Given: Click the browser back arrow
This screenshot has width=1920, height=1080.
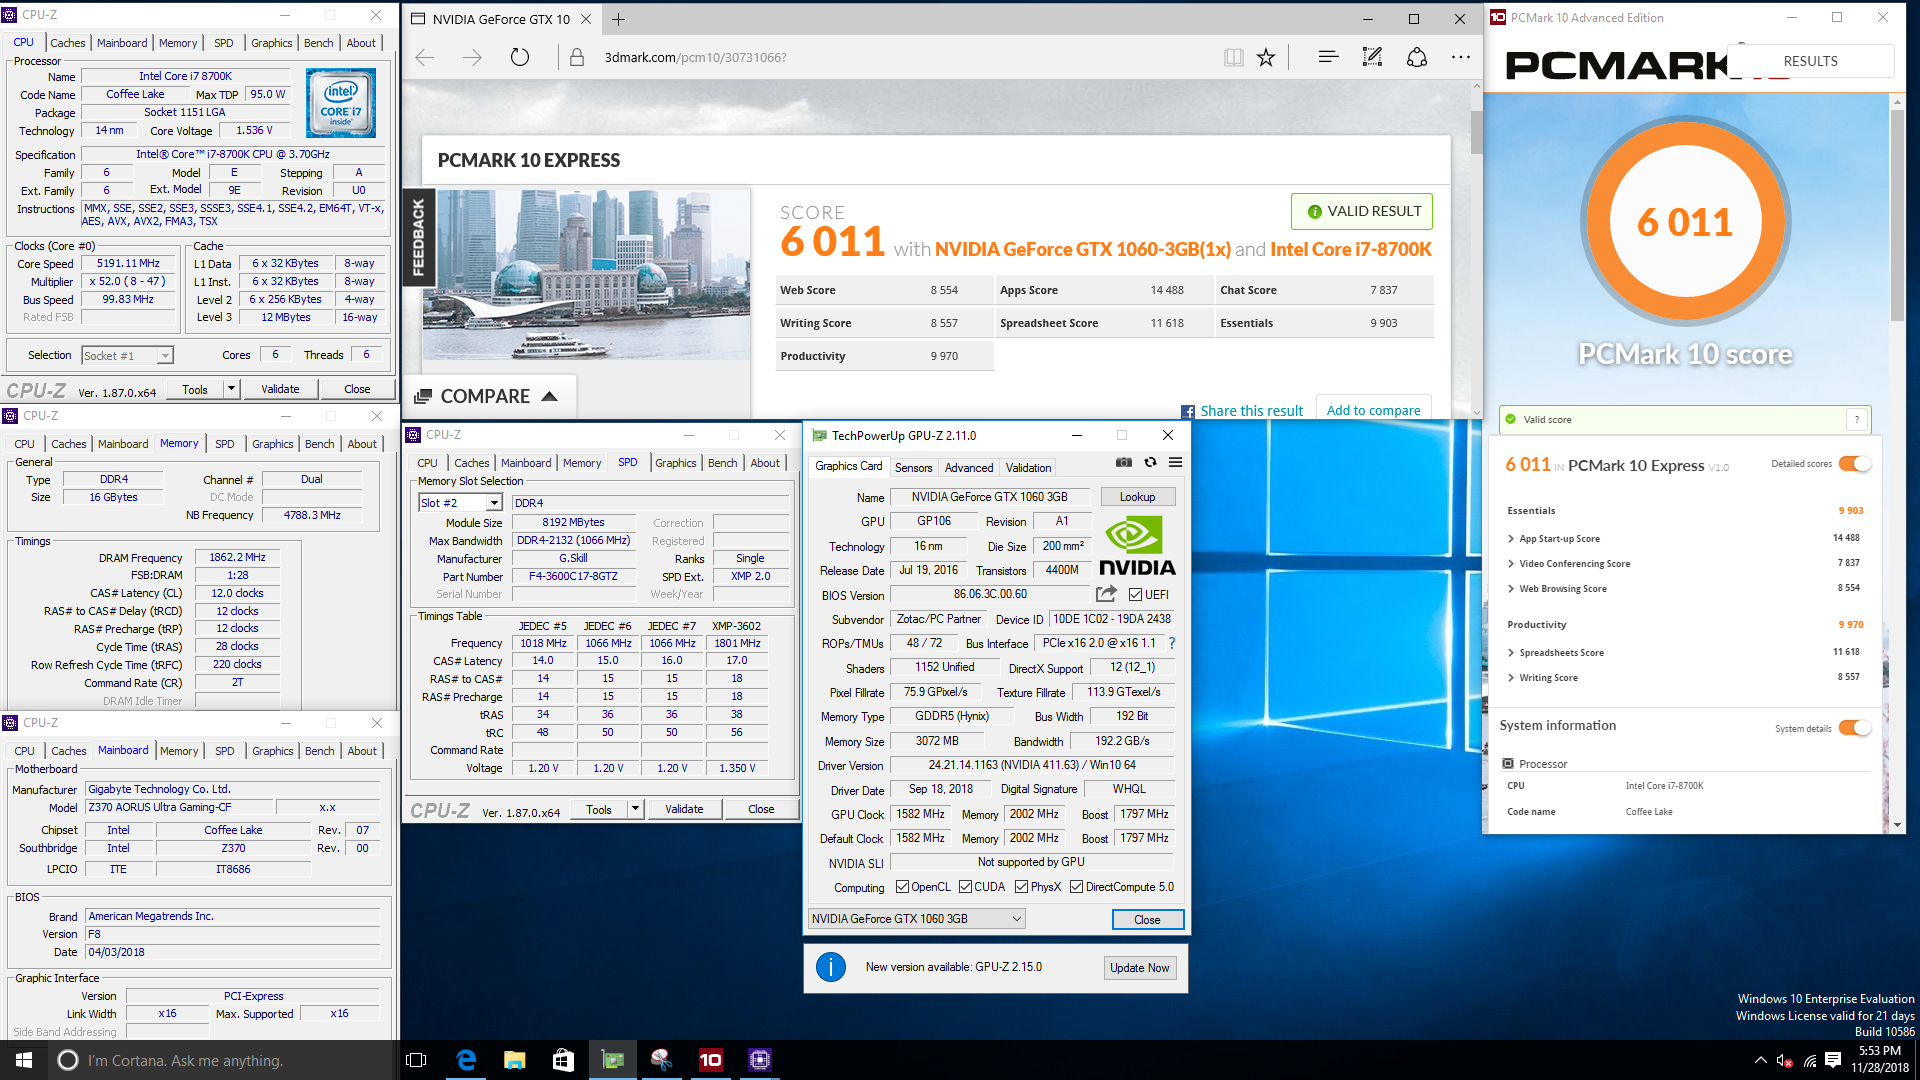Looking at the screenshot, I should tap(425, 58).
